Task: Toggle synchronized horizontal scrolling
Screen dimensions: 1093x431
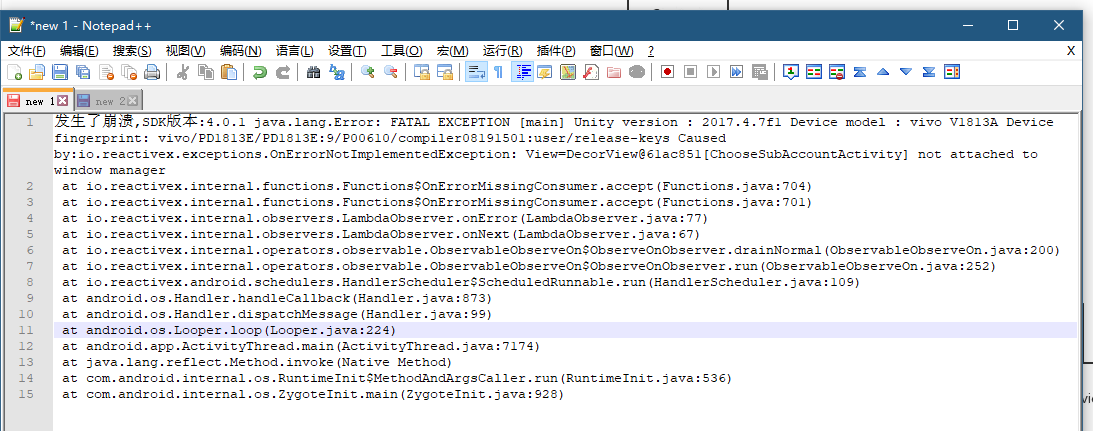Action: (444, 72)
